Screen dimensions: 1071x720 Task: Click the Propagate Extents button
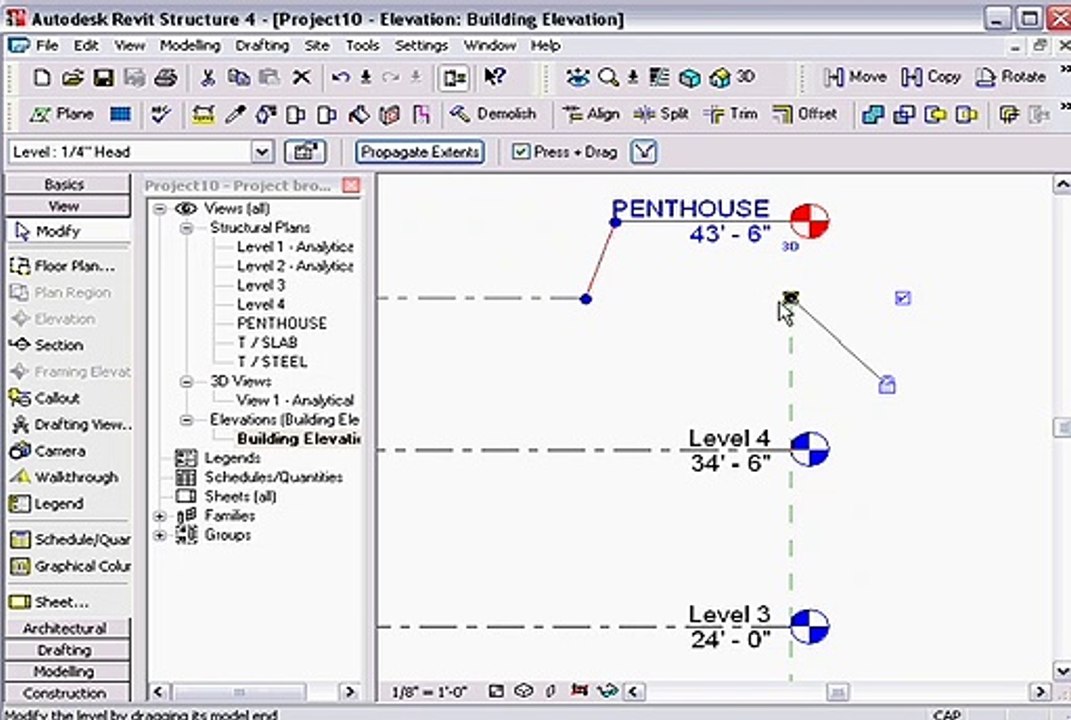point(419,152)
